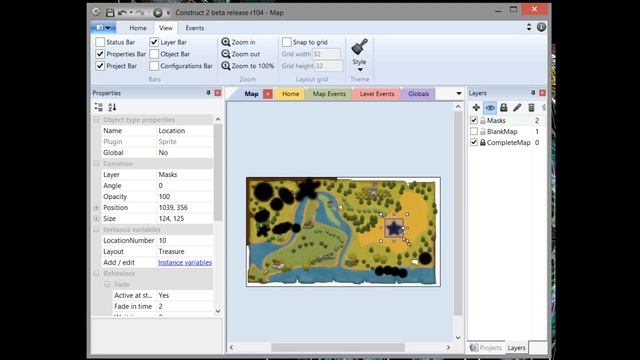Uncheck the Layer Bar checkbox
Image resolution: width=640 pixels, height=360 pixels.
click(154, 42)
